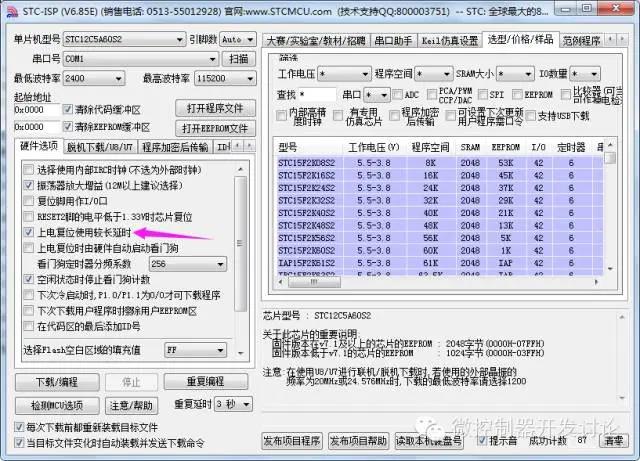Toggle 振荡器放大增益 checkbox
Viewport: 640px width, 461px height.
click(x=29, y=185)
